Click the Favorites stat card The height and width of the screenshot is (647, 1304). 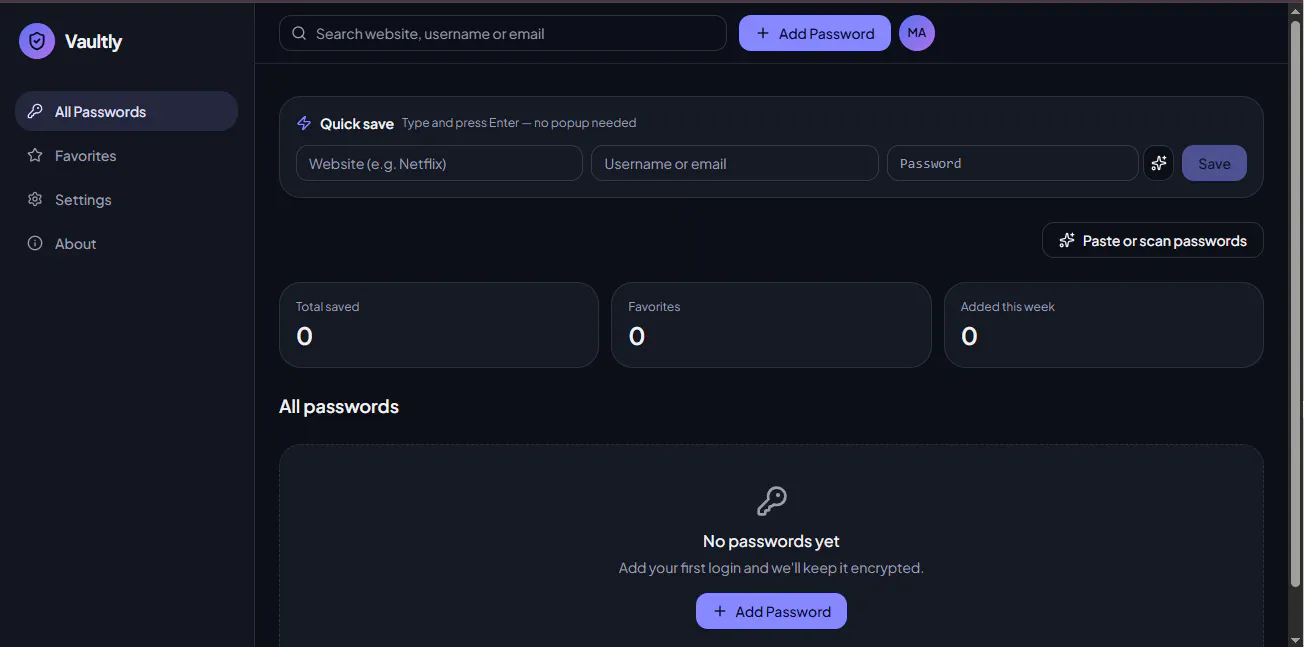[x=771, y=325]
